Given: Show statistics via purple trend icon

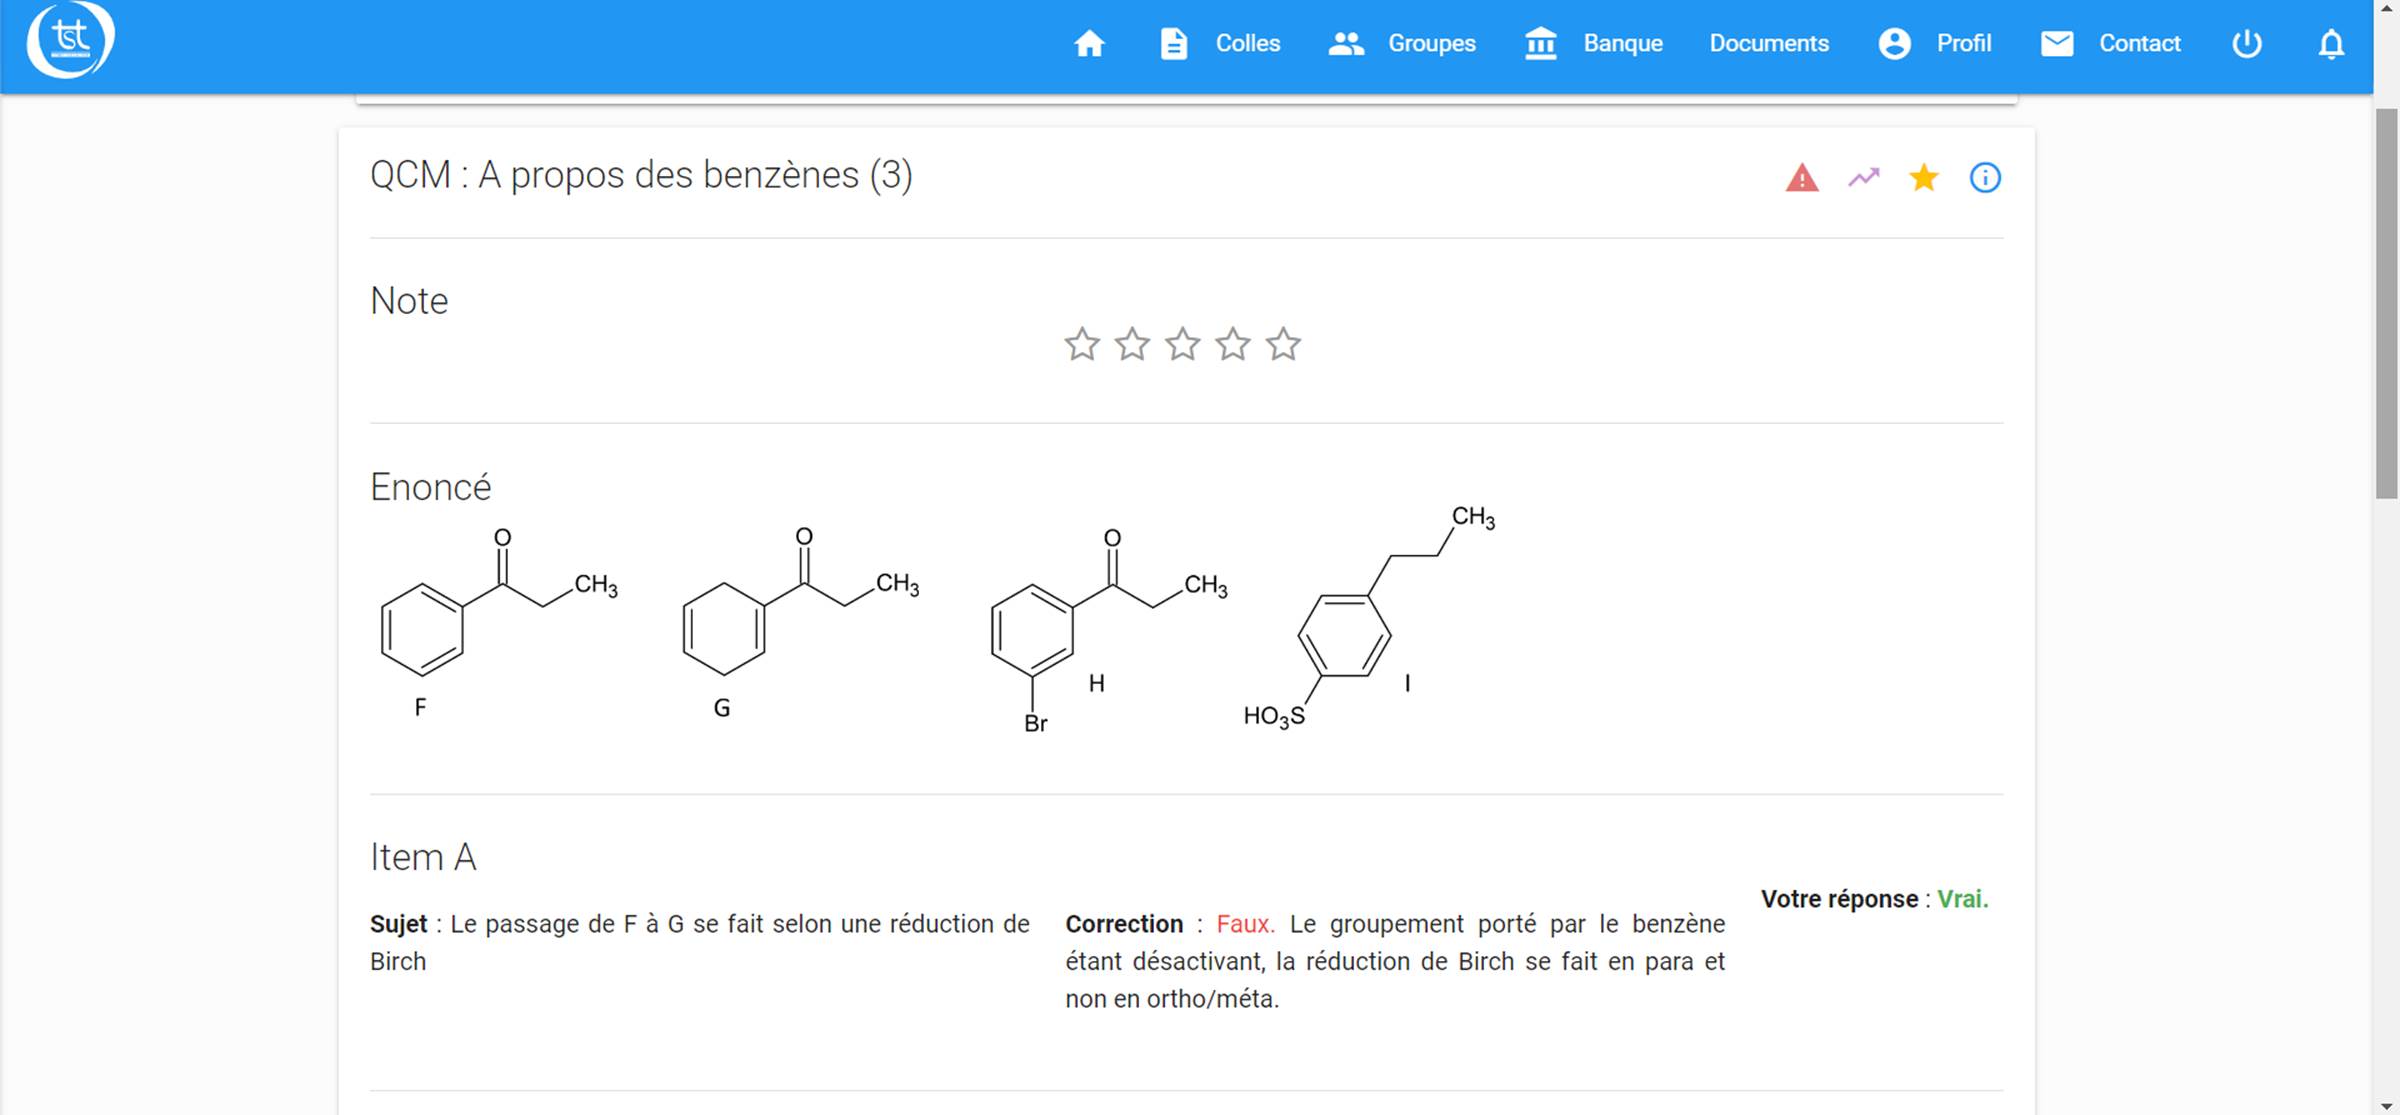Looking at the screenshot, I should 1863,178.
